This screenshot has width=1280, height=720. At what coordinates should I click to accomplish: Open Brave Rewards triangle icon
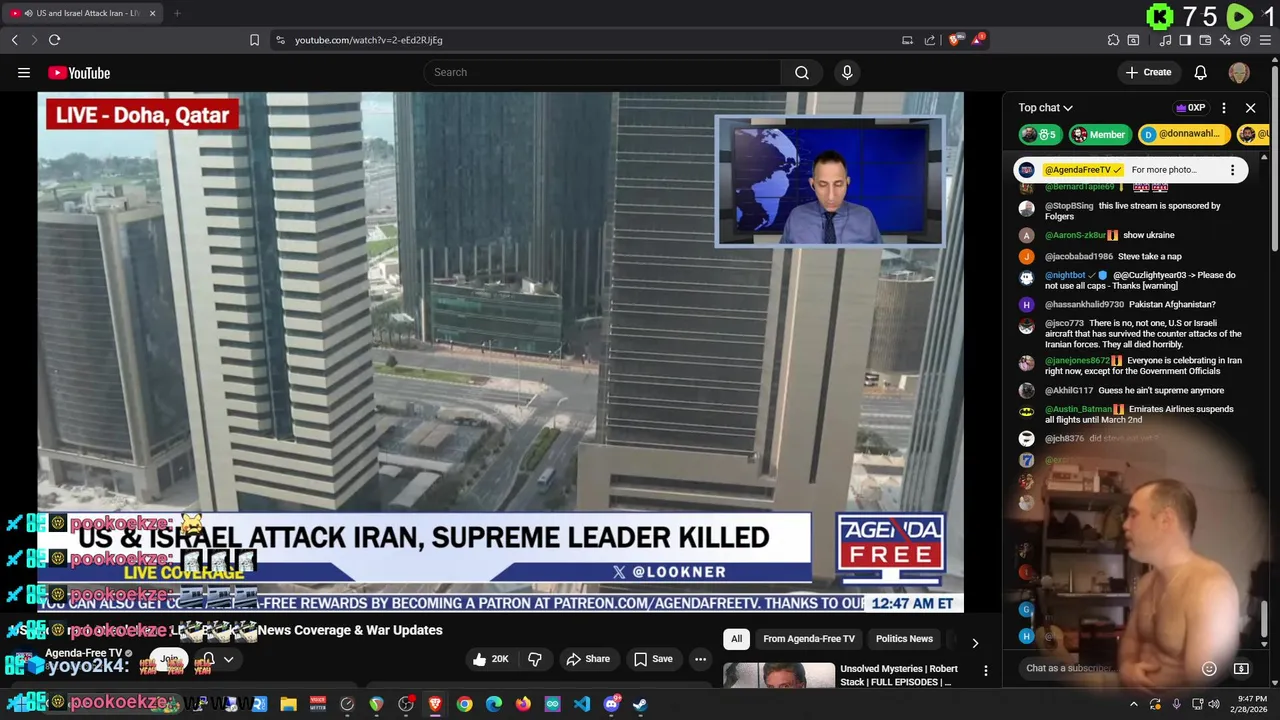point(978,40)
